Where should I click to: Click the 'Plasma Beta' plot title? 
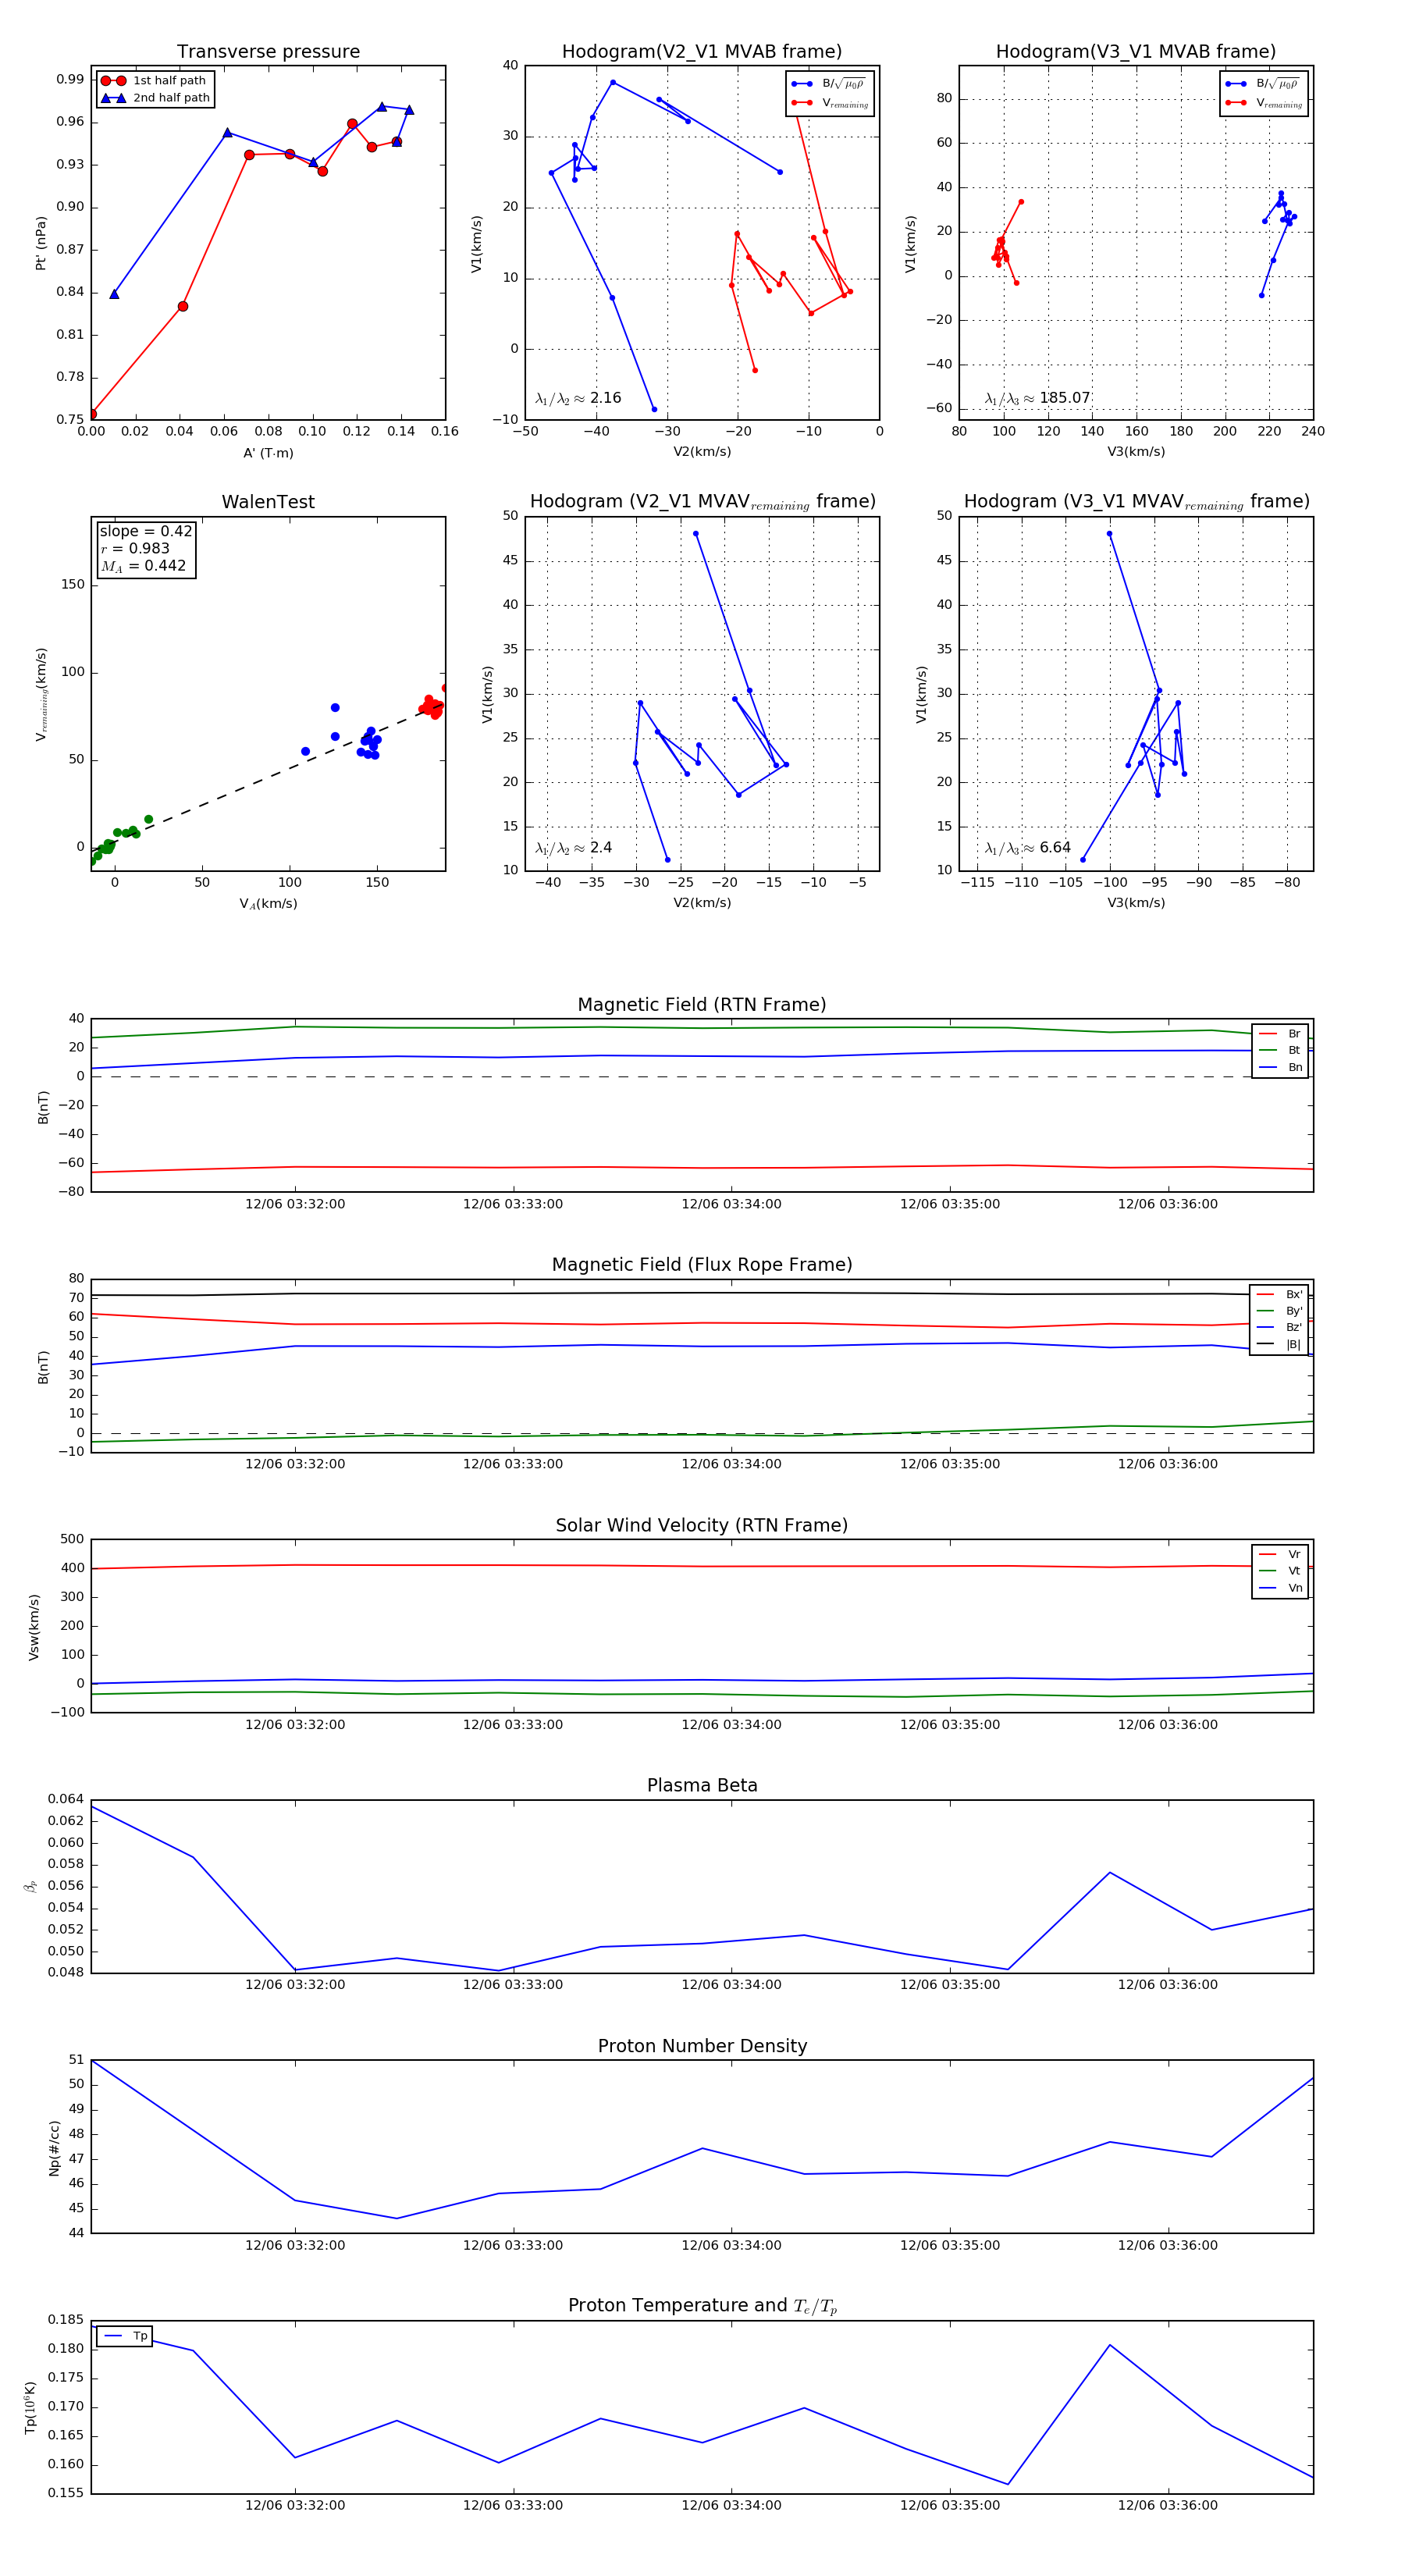[702, 1785]
